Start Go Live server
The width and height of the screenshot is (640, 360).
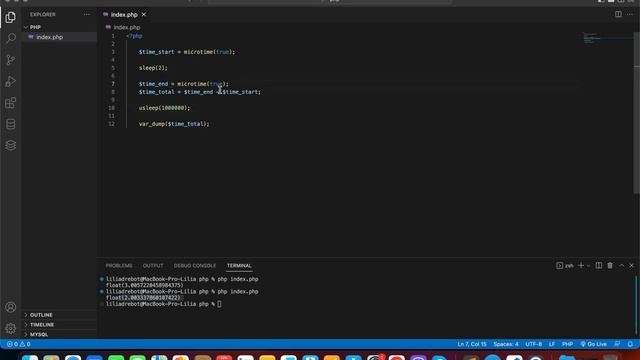click(x=593, y=344)
